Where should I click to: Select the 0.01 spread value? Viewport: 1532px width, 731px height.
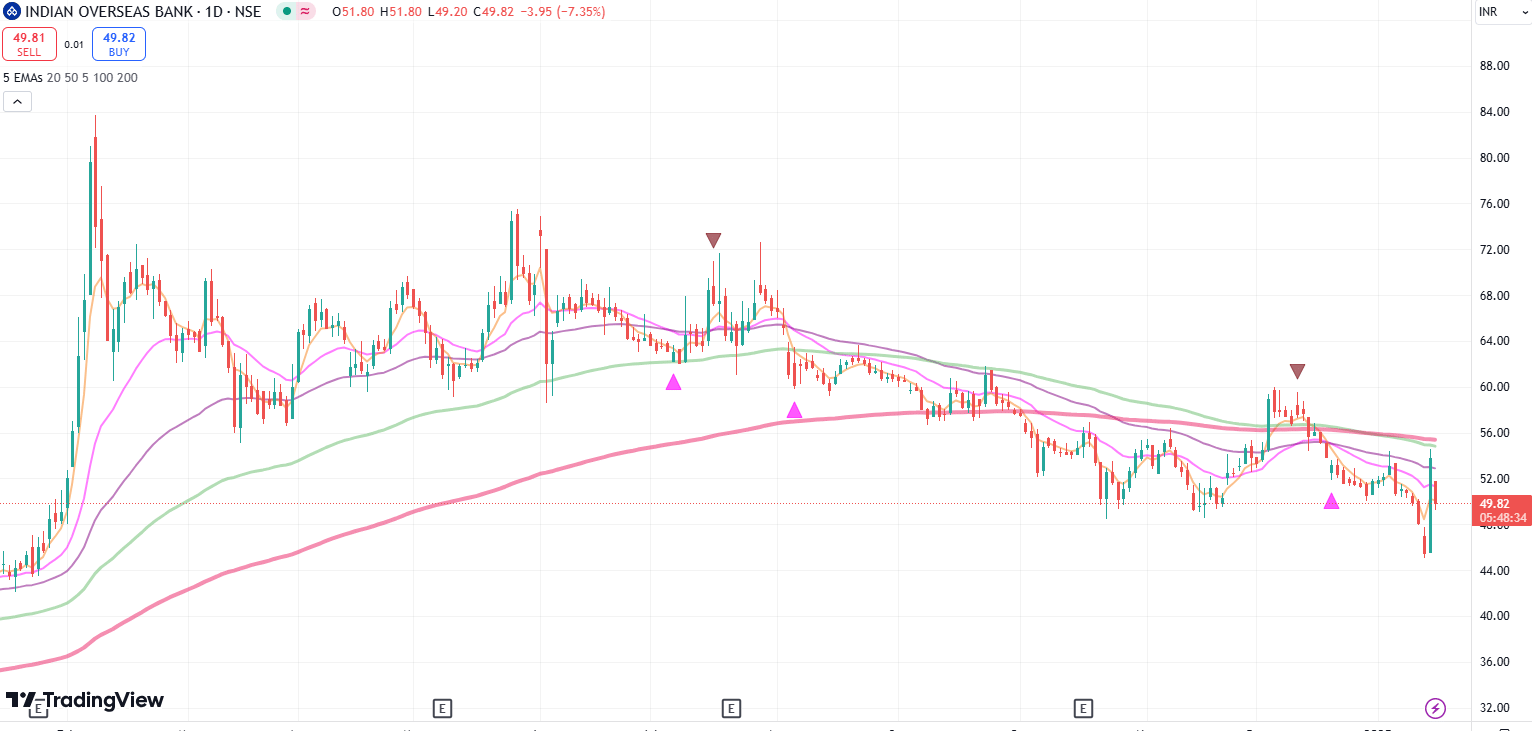(74, 44)
